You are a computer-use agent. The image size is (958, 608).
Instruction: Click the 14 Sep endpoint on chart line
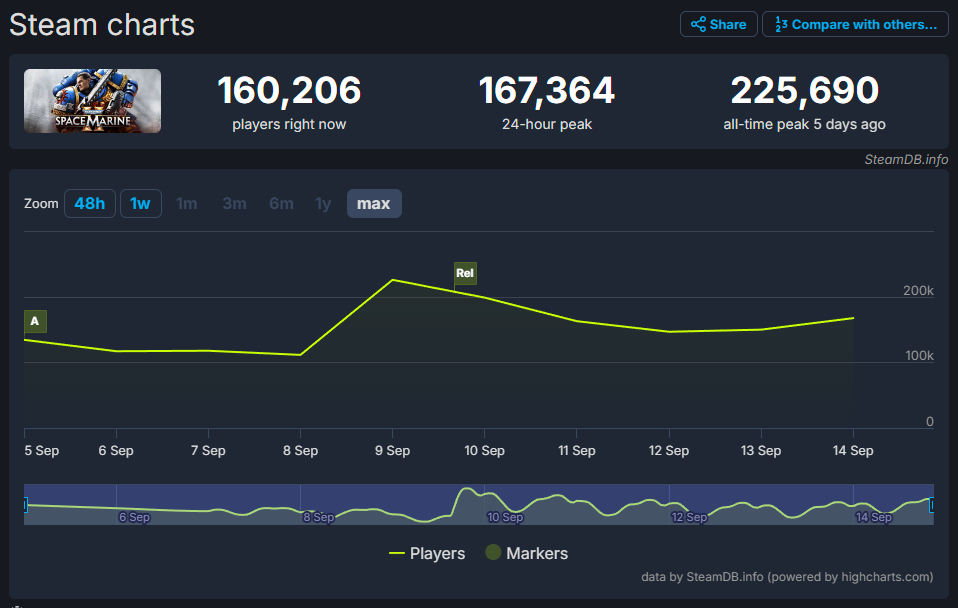pos(853,318)
